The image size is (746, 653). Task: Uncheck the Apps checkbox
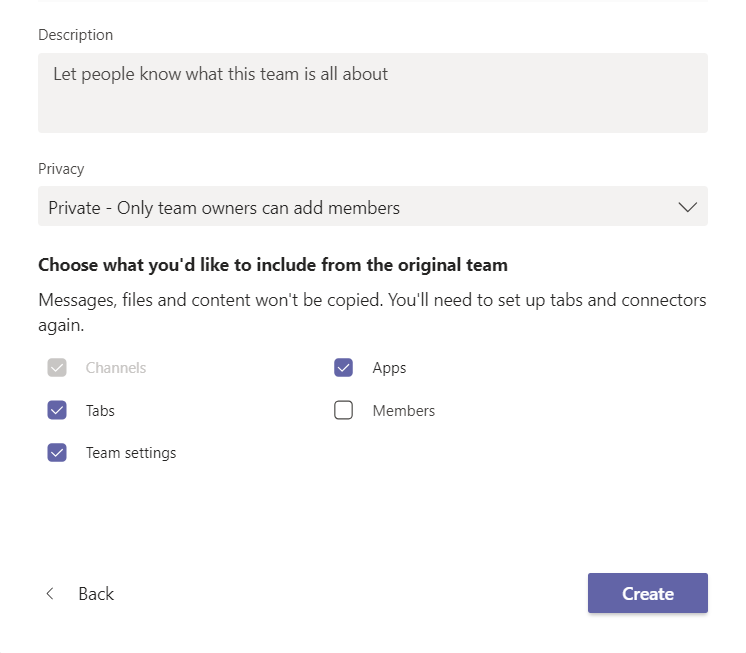coord(344,368)
